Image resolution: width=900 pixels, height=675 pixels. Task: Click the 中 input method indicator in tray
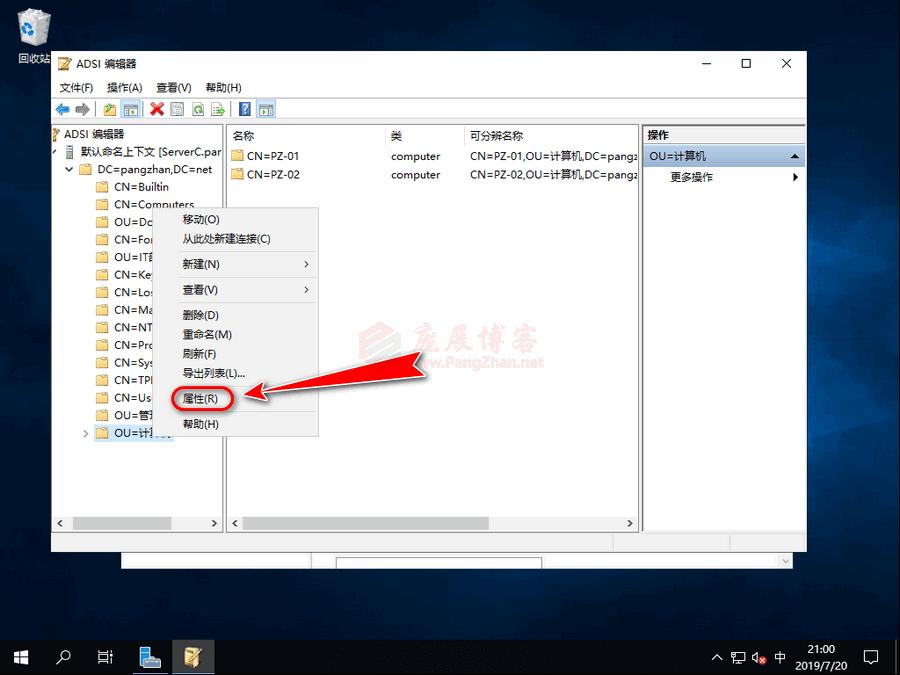pyautogui.click(x=779, y=657)
